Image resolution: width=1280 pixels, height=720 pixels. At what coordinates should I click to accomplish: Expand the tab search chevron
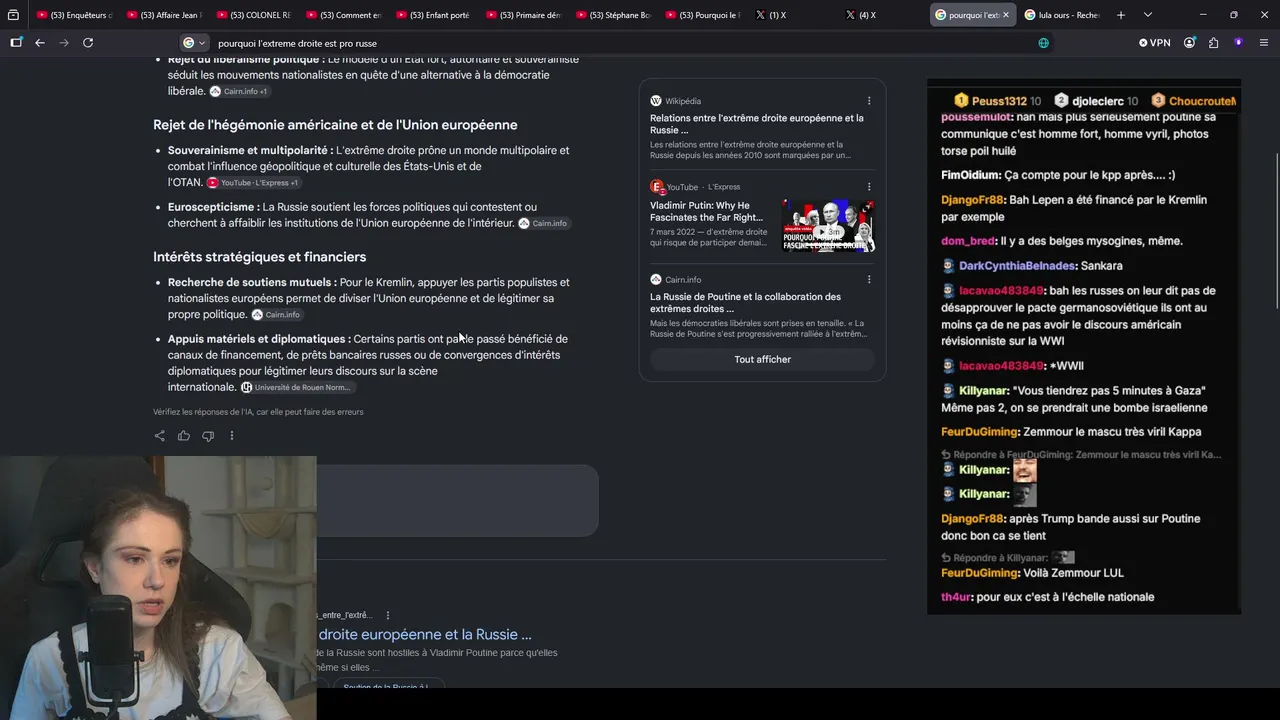tap(1148, 15)
